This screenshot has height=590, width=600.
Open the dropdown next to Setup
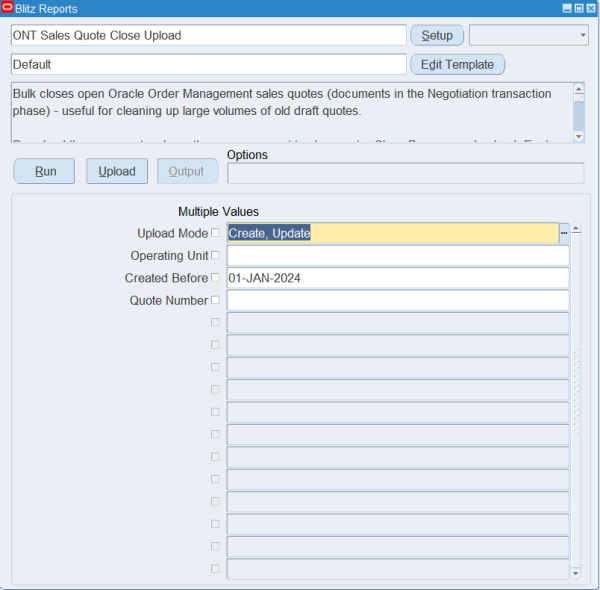pos(529,35)
